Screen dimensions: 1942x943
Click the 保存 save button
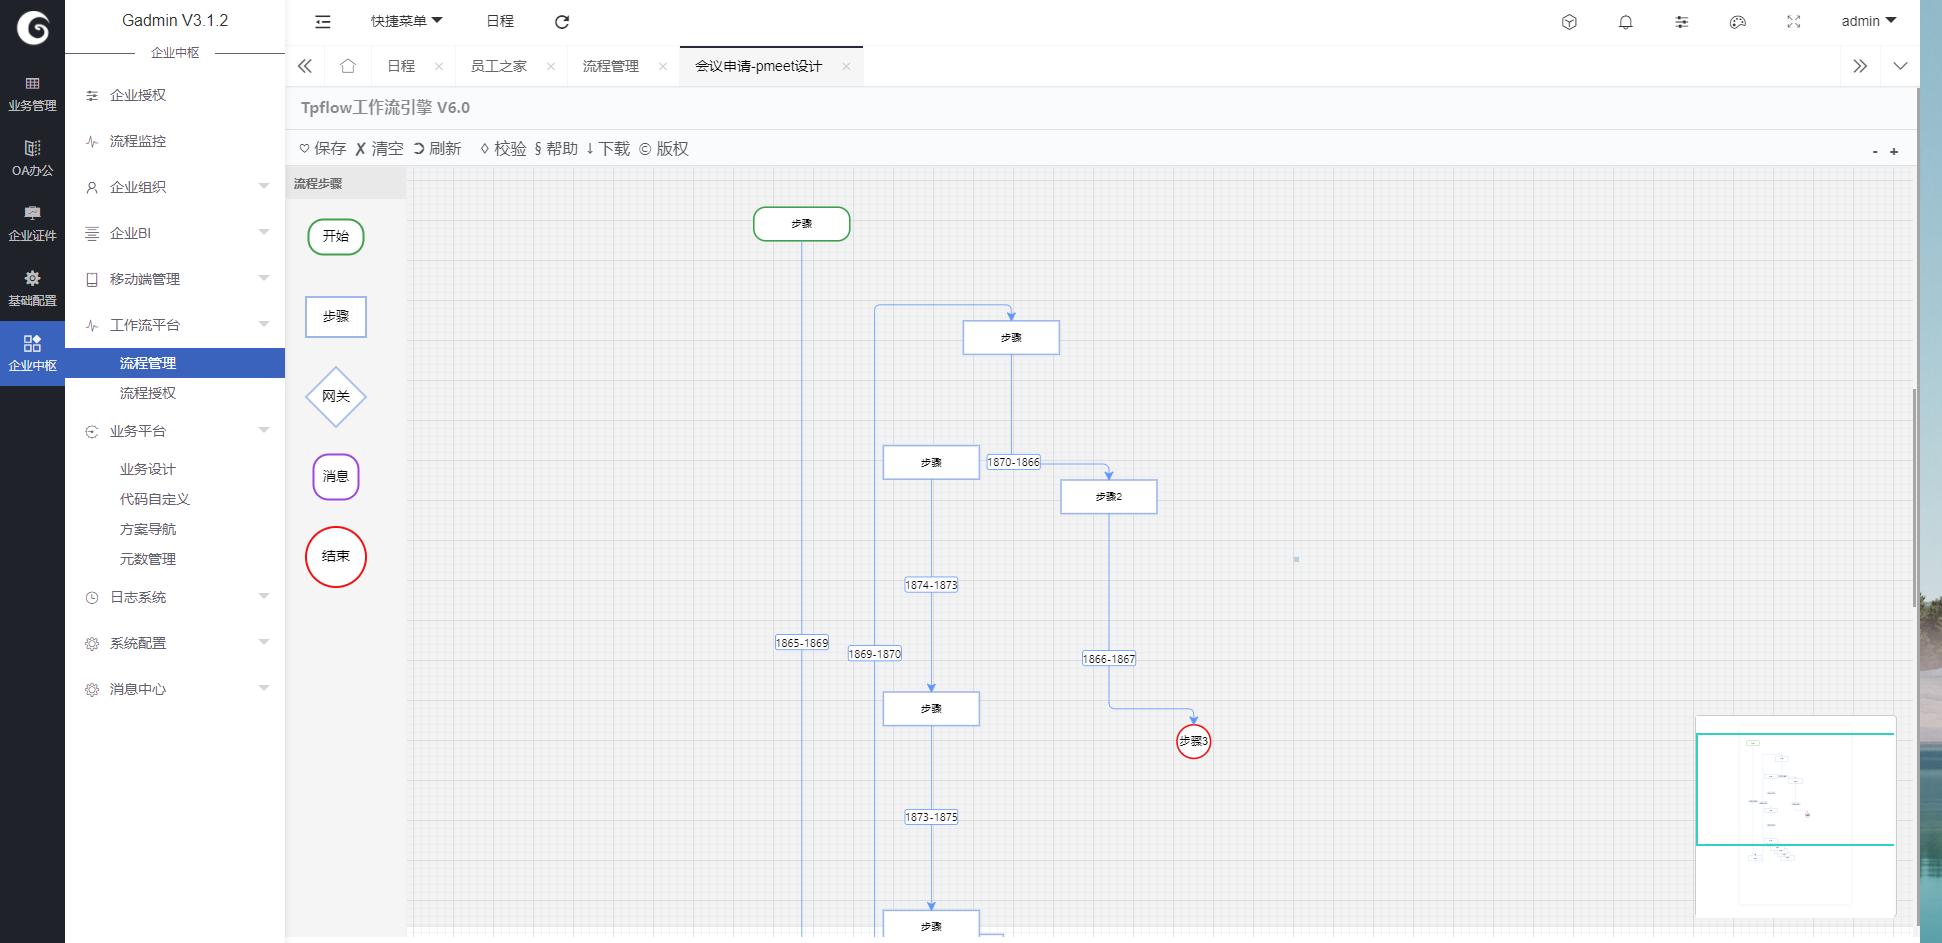pyautogui.click(x=323, y=149)
